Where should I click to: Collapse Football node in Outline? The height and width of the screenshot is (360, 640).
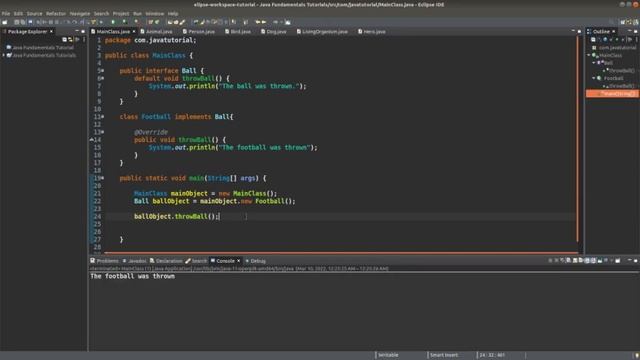[594, 78]
